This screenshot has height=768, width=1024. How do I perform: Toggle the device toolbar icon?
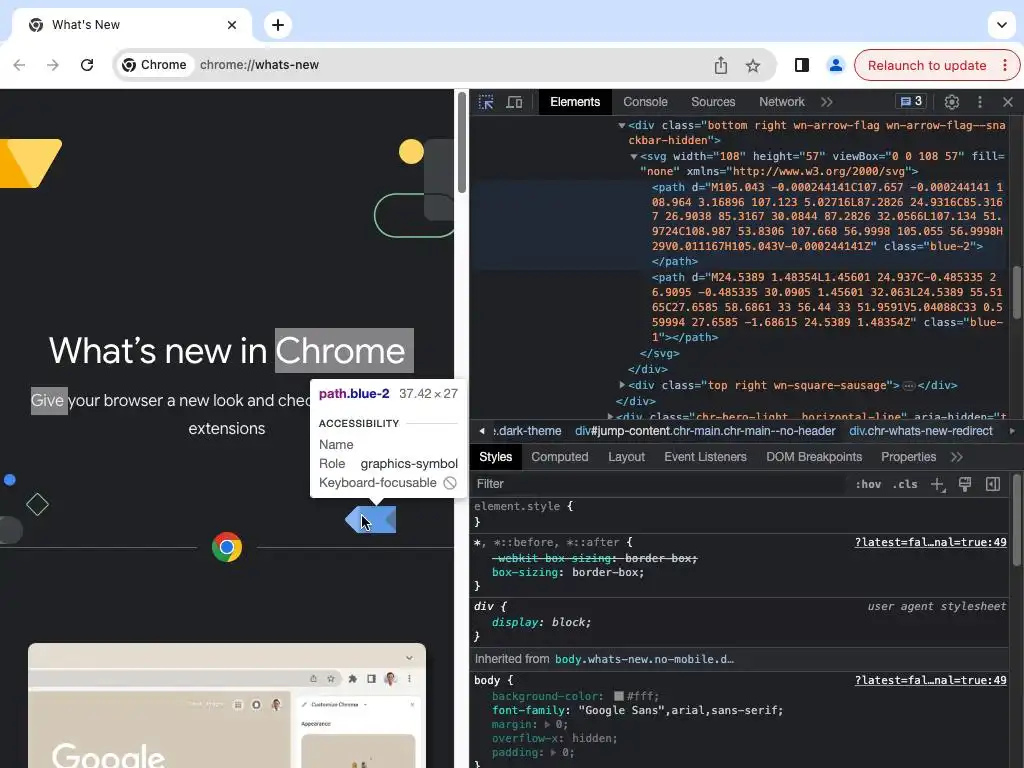point(515,102)
